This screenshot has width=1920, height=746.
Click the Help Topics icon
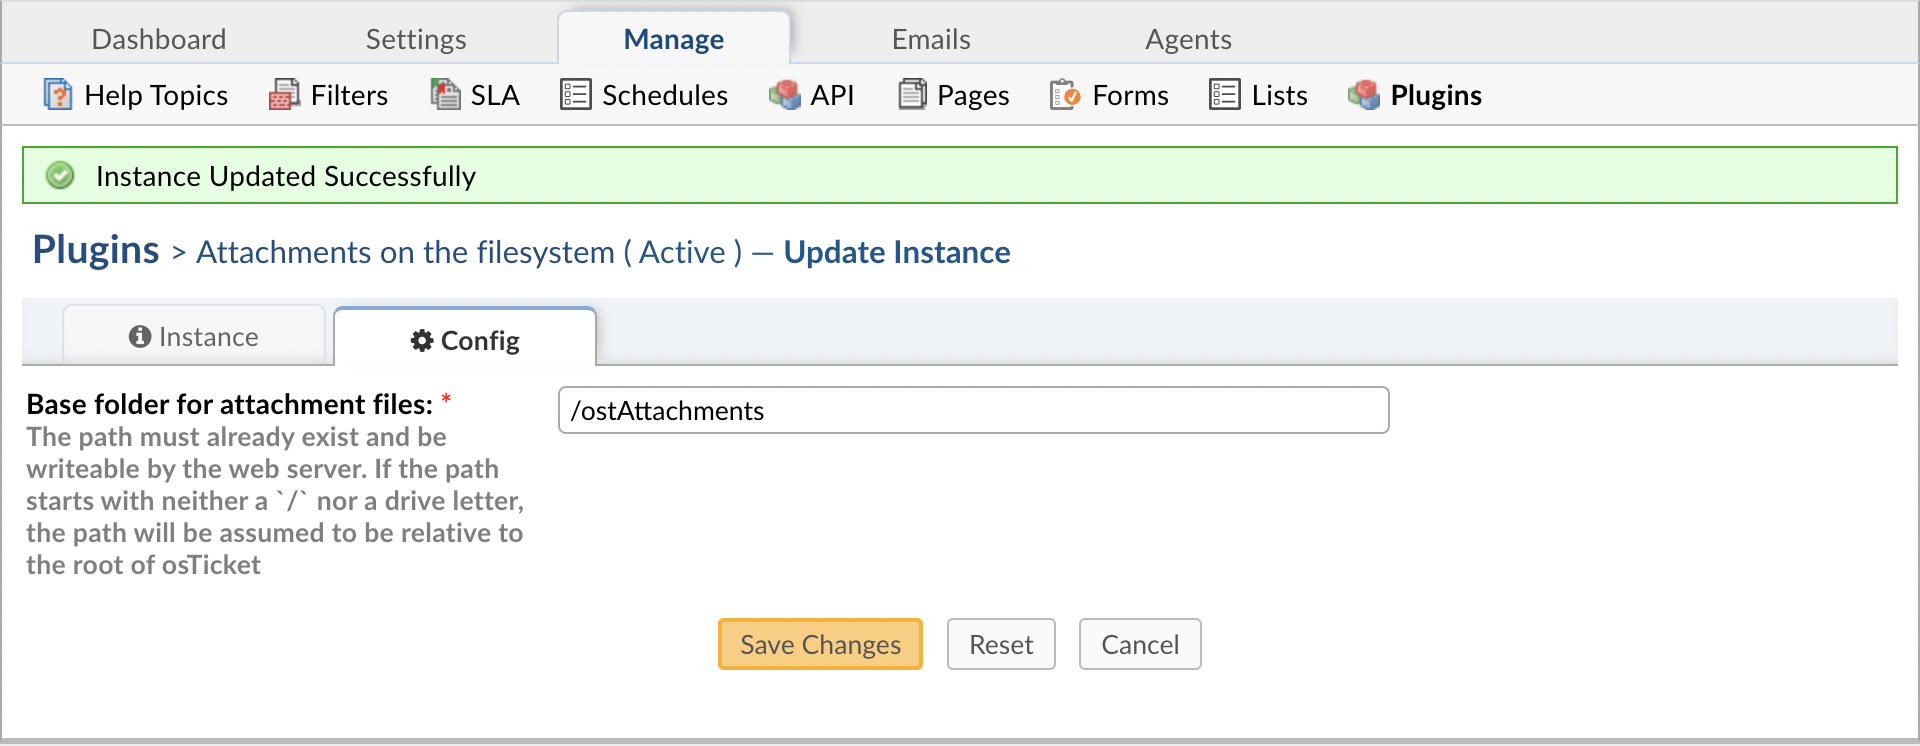[x=58, y=95]
